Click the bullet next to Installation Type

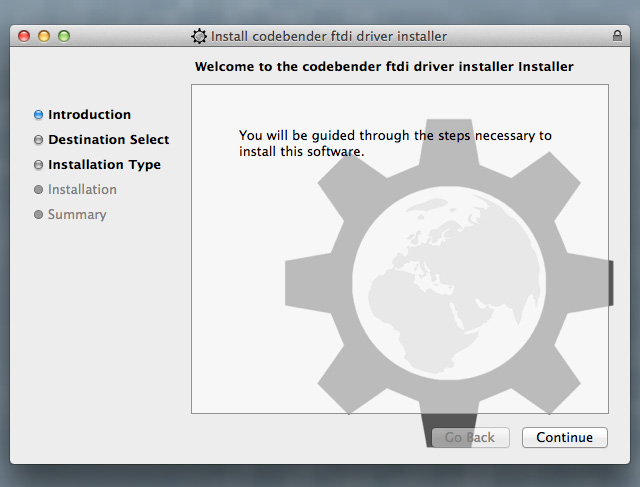click(x=38, y=165)
